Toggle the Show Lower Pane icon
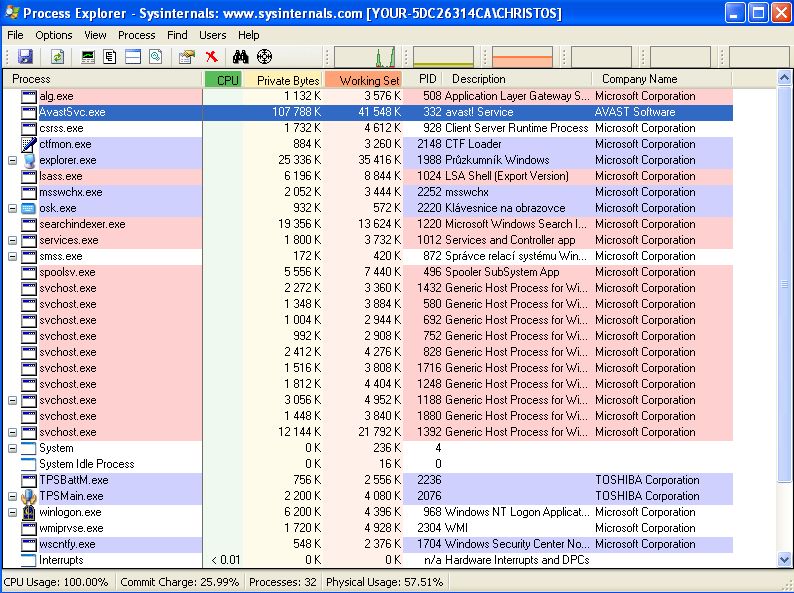 click(133, 57)
